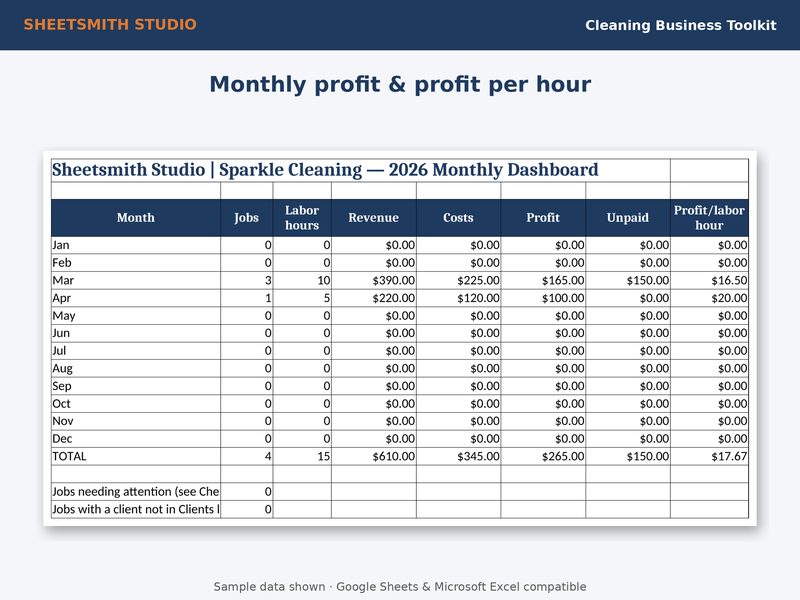Click the SHEETSMITH STUDIO brand text

tap(110, 24)
